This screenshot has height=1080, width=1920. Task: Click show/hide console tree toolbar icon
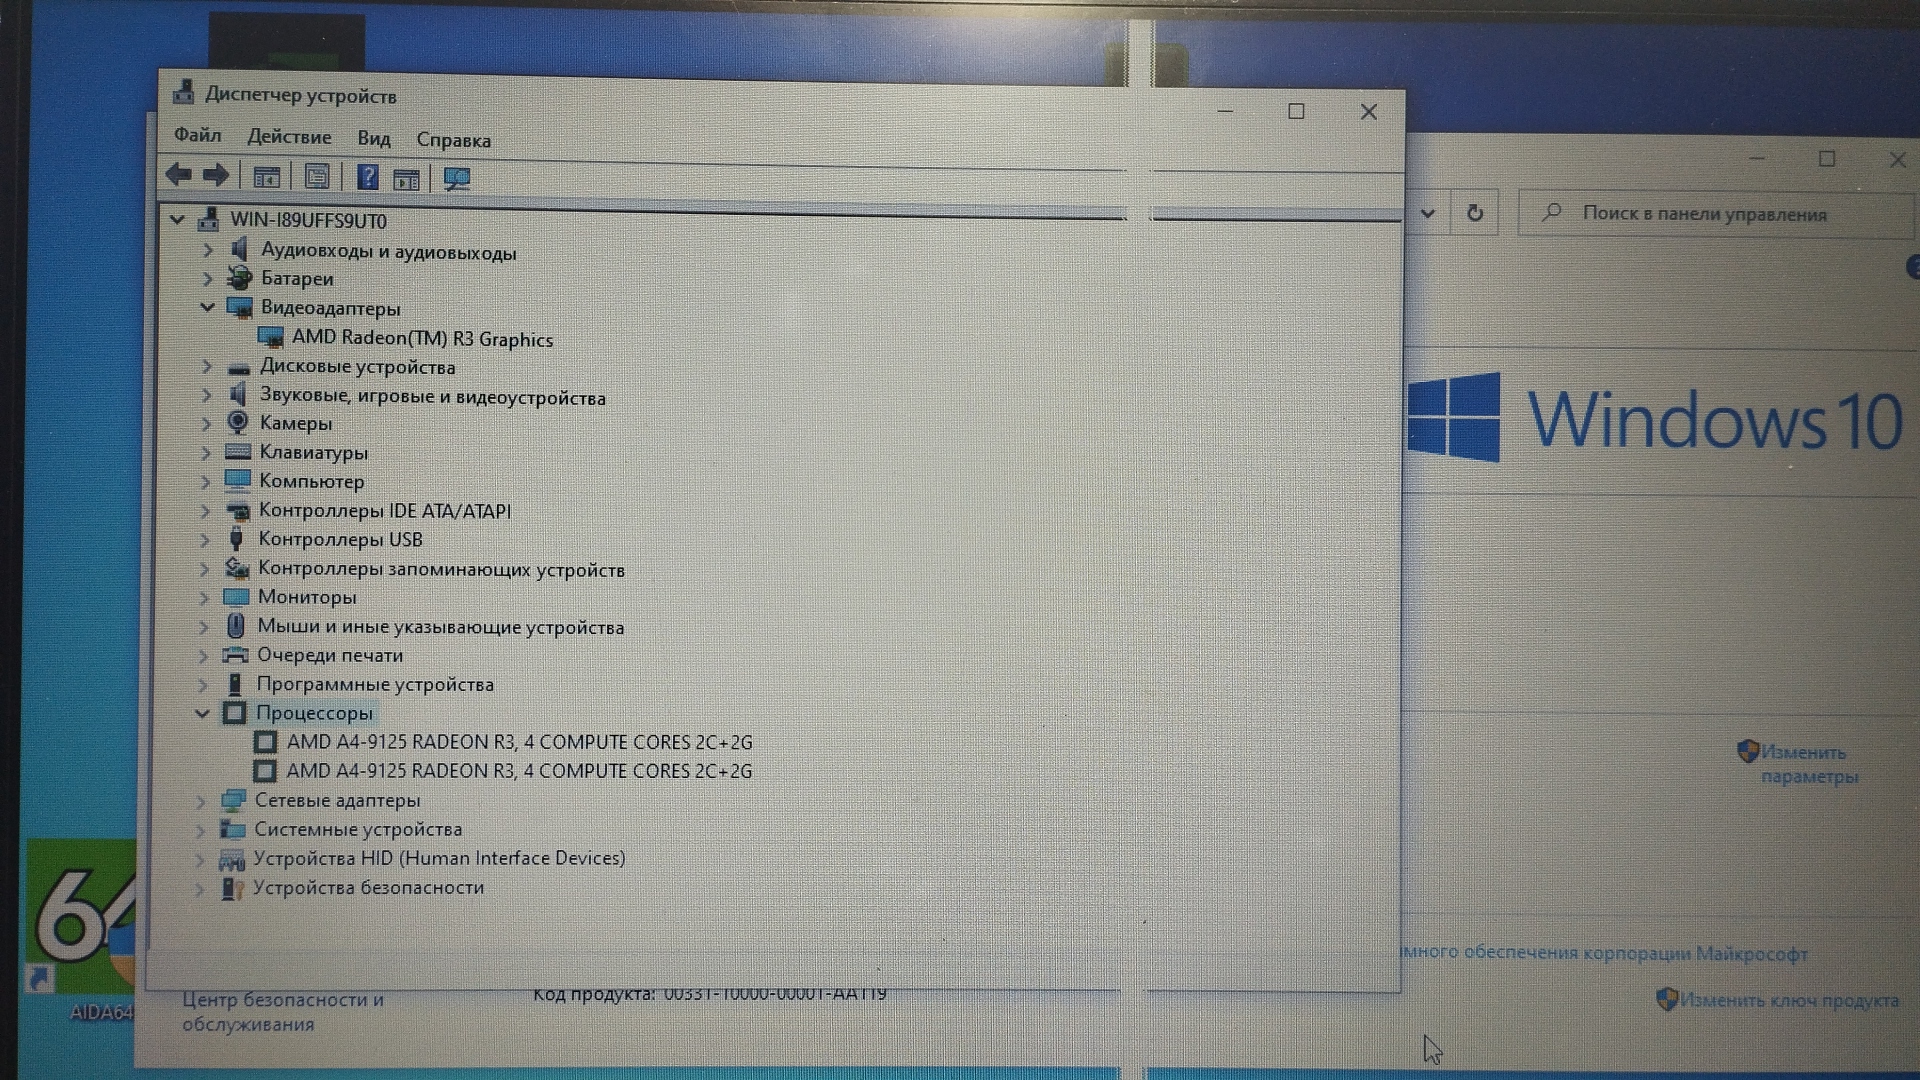[x=266, y=178]
